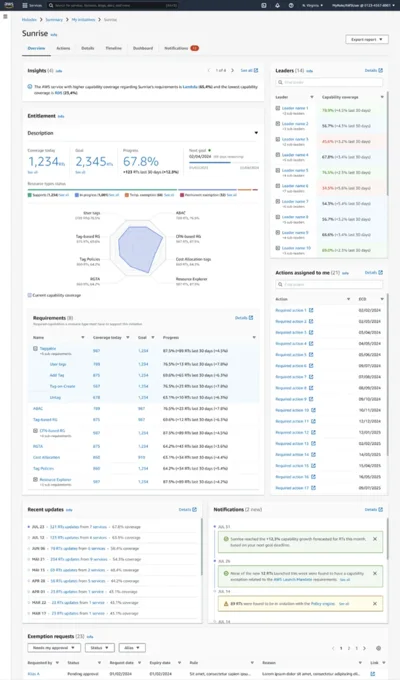Switch to the Timeline tab
Image resolution: width=400 pixels, height=680 pixels.
(114, 48)
